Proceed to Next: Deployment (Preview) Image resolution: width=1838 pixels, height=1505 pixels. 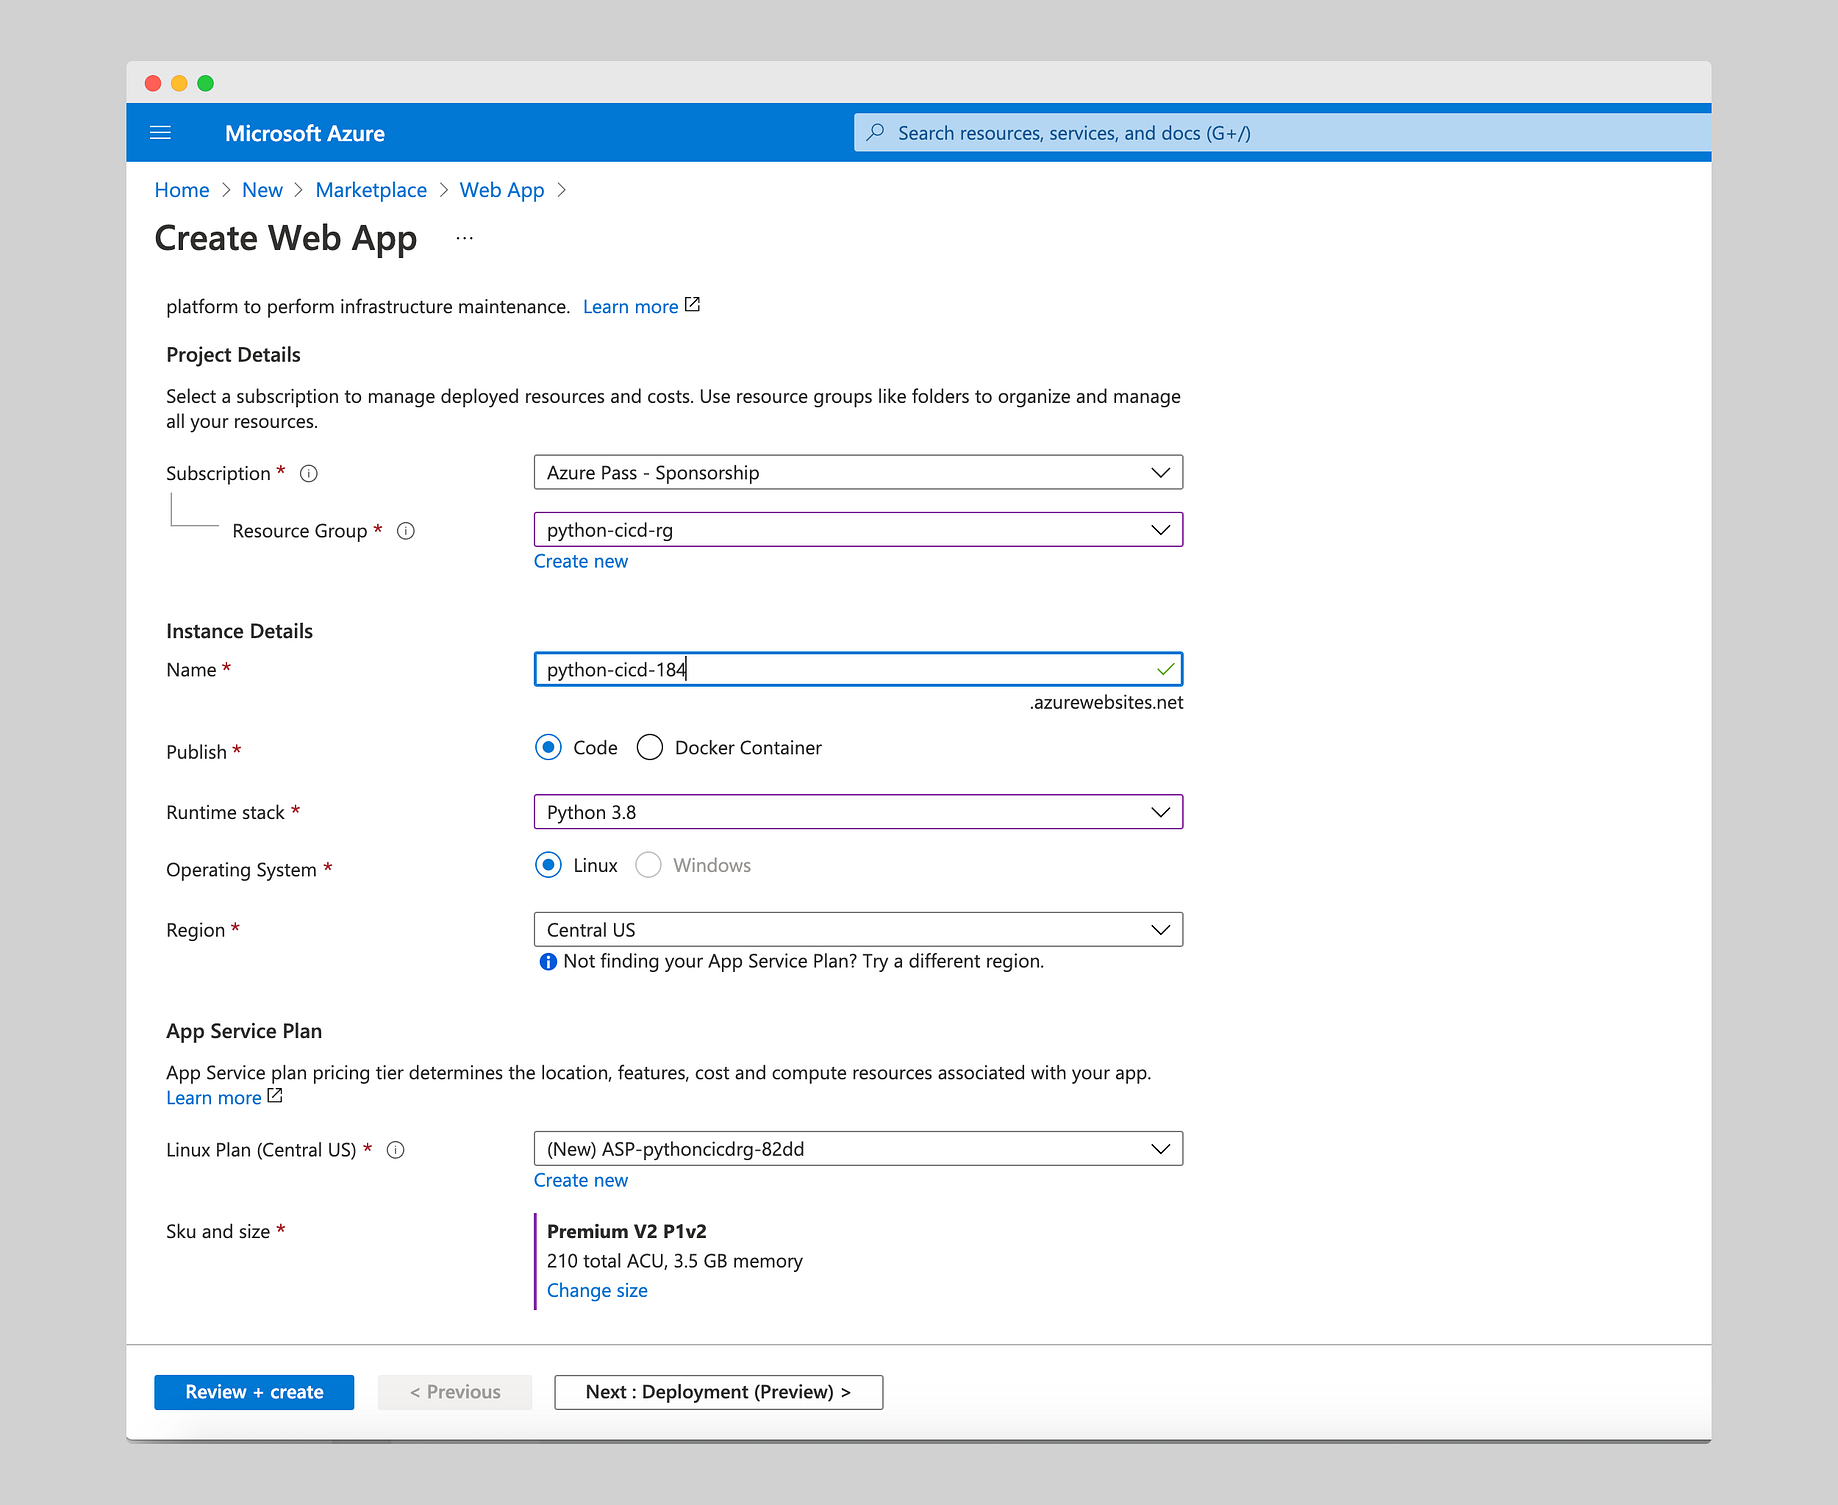click(x=718, y=1392)
